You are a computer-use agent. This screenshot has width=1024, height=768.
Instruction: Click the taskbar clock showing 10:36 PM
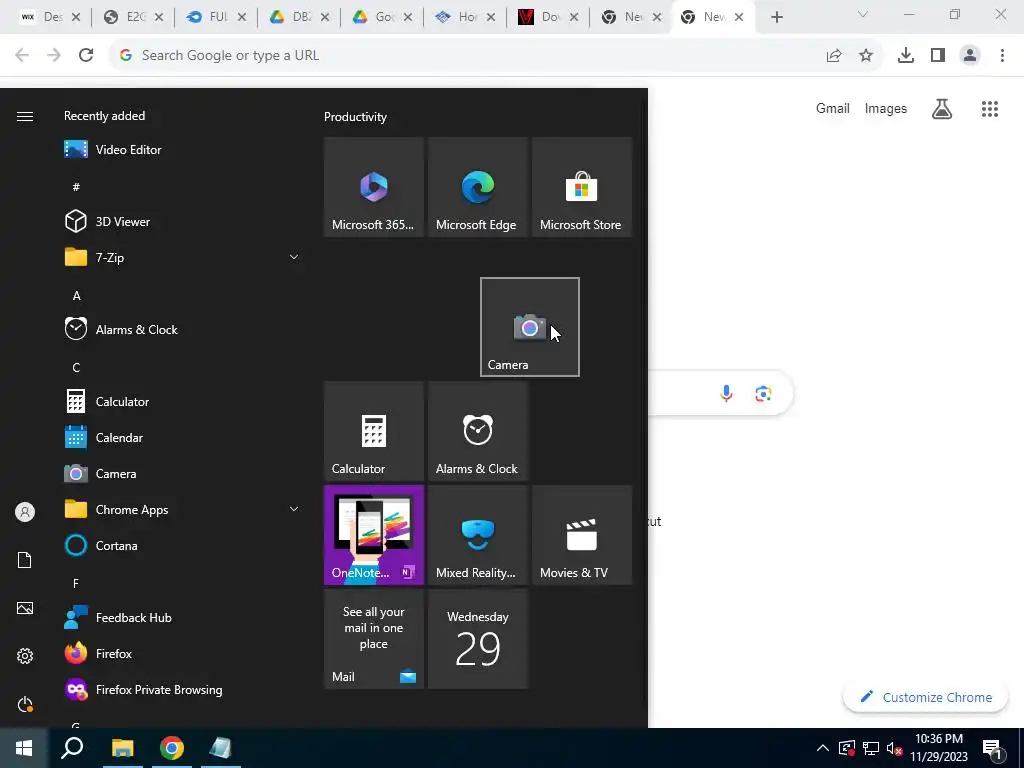tap(939, 748)
